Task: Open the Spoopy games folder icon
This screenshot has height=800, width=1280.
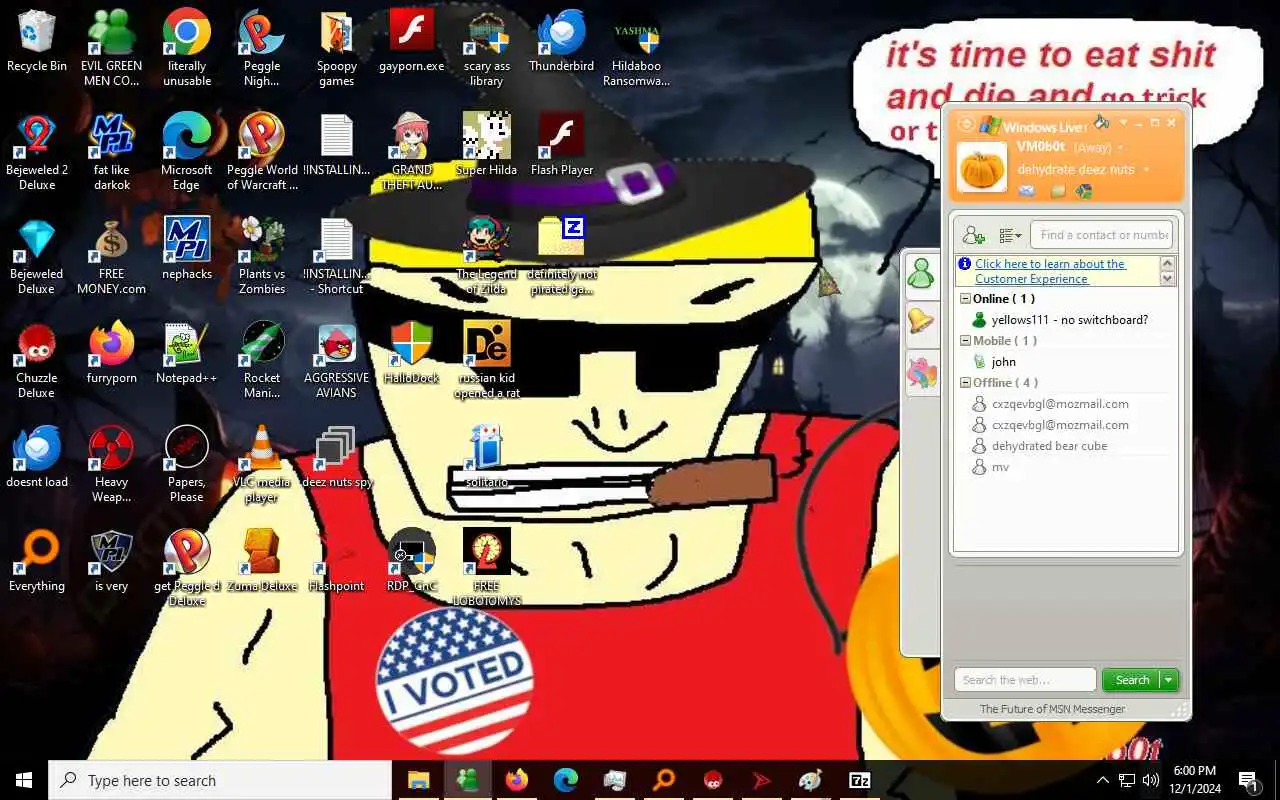Action: tap(337, 48)
